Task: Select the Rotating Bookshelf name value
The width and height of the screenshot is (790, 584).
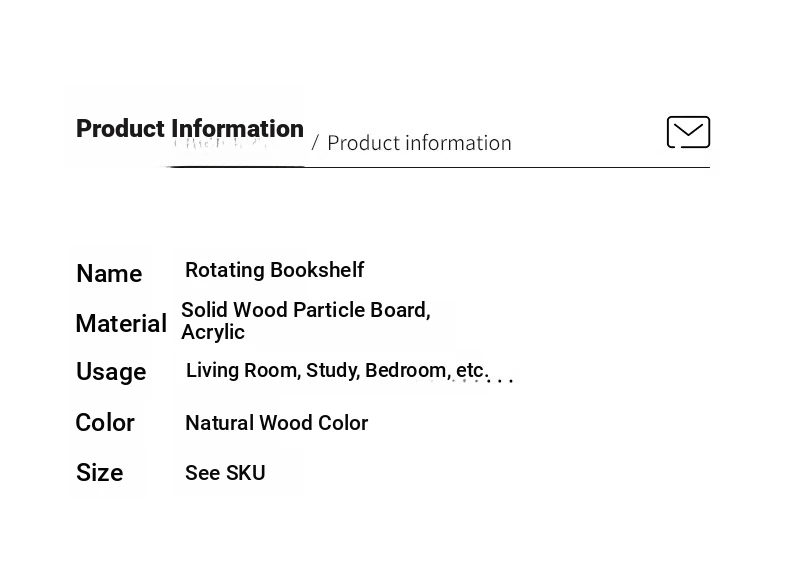Action: tap(274, 270)
